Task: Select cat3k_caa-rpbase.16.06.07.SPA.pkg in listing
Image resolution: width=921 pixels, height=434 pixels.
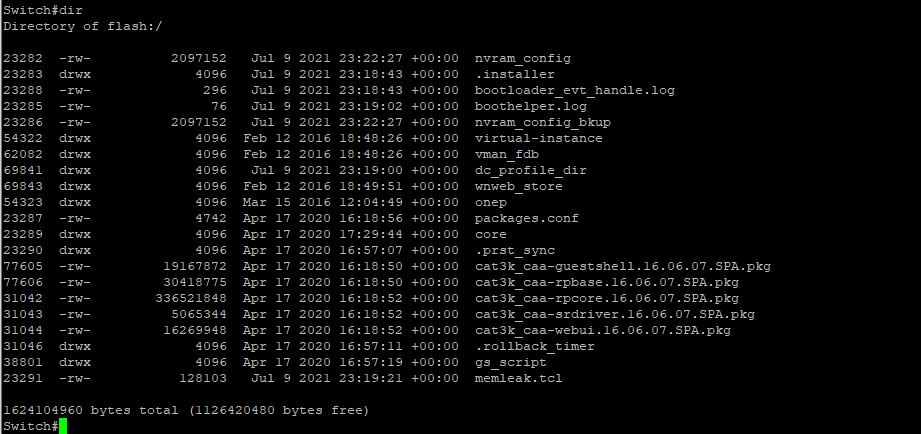Action: coord(607,282)
